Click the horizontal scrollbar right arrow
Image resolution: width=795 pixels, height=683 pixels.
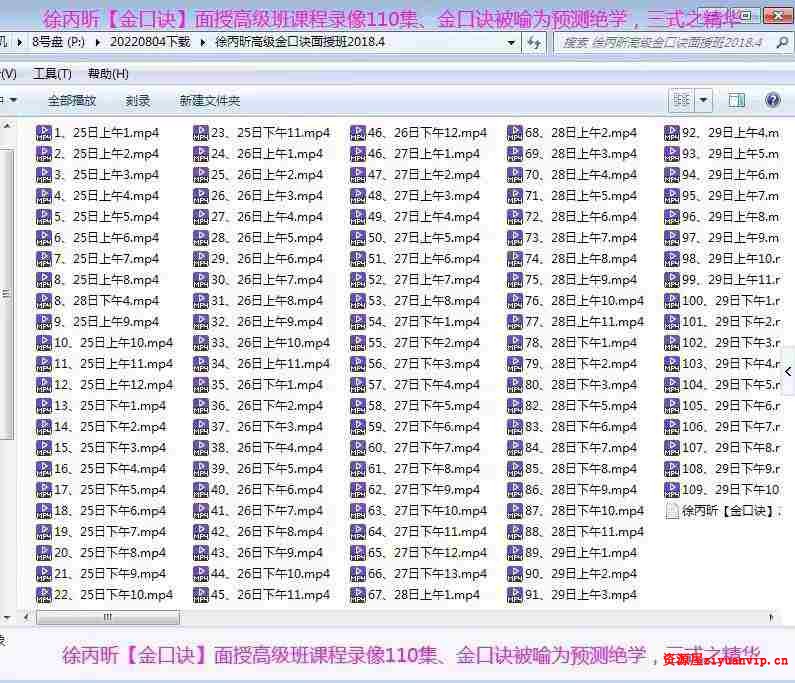tap(771, 617)
